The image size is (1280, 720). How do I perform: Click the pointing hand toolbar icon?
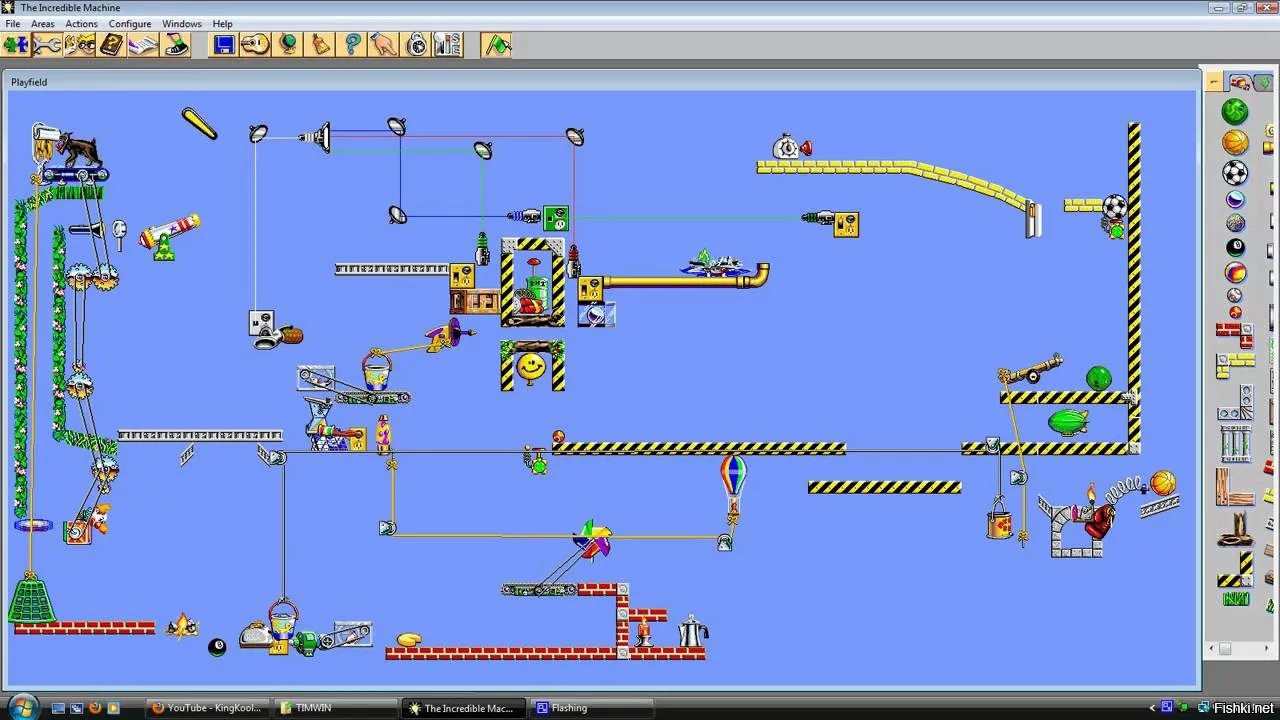pyautogui.click(x=384, y=45)
